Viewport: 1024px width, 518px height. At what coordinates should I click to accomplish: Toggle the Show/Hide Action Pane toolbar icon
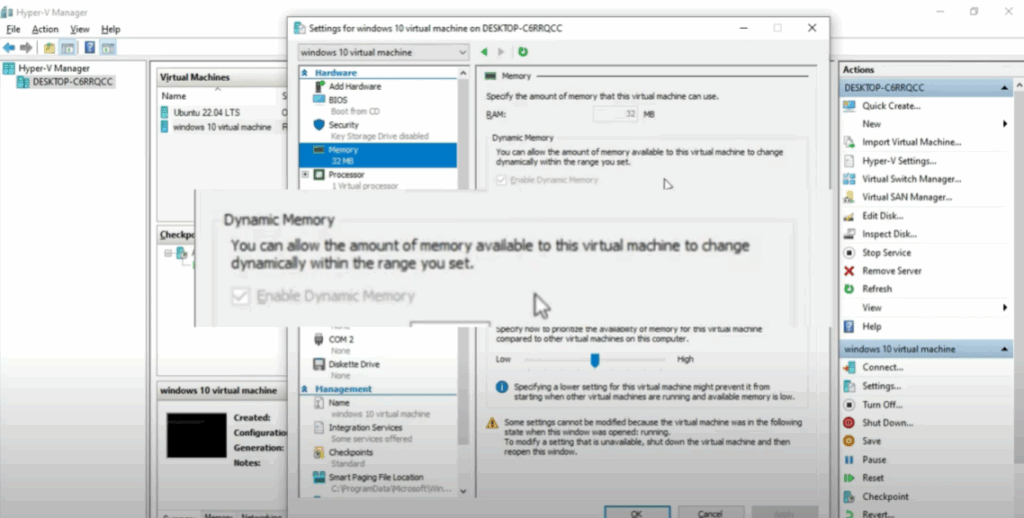pos(108,48)
